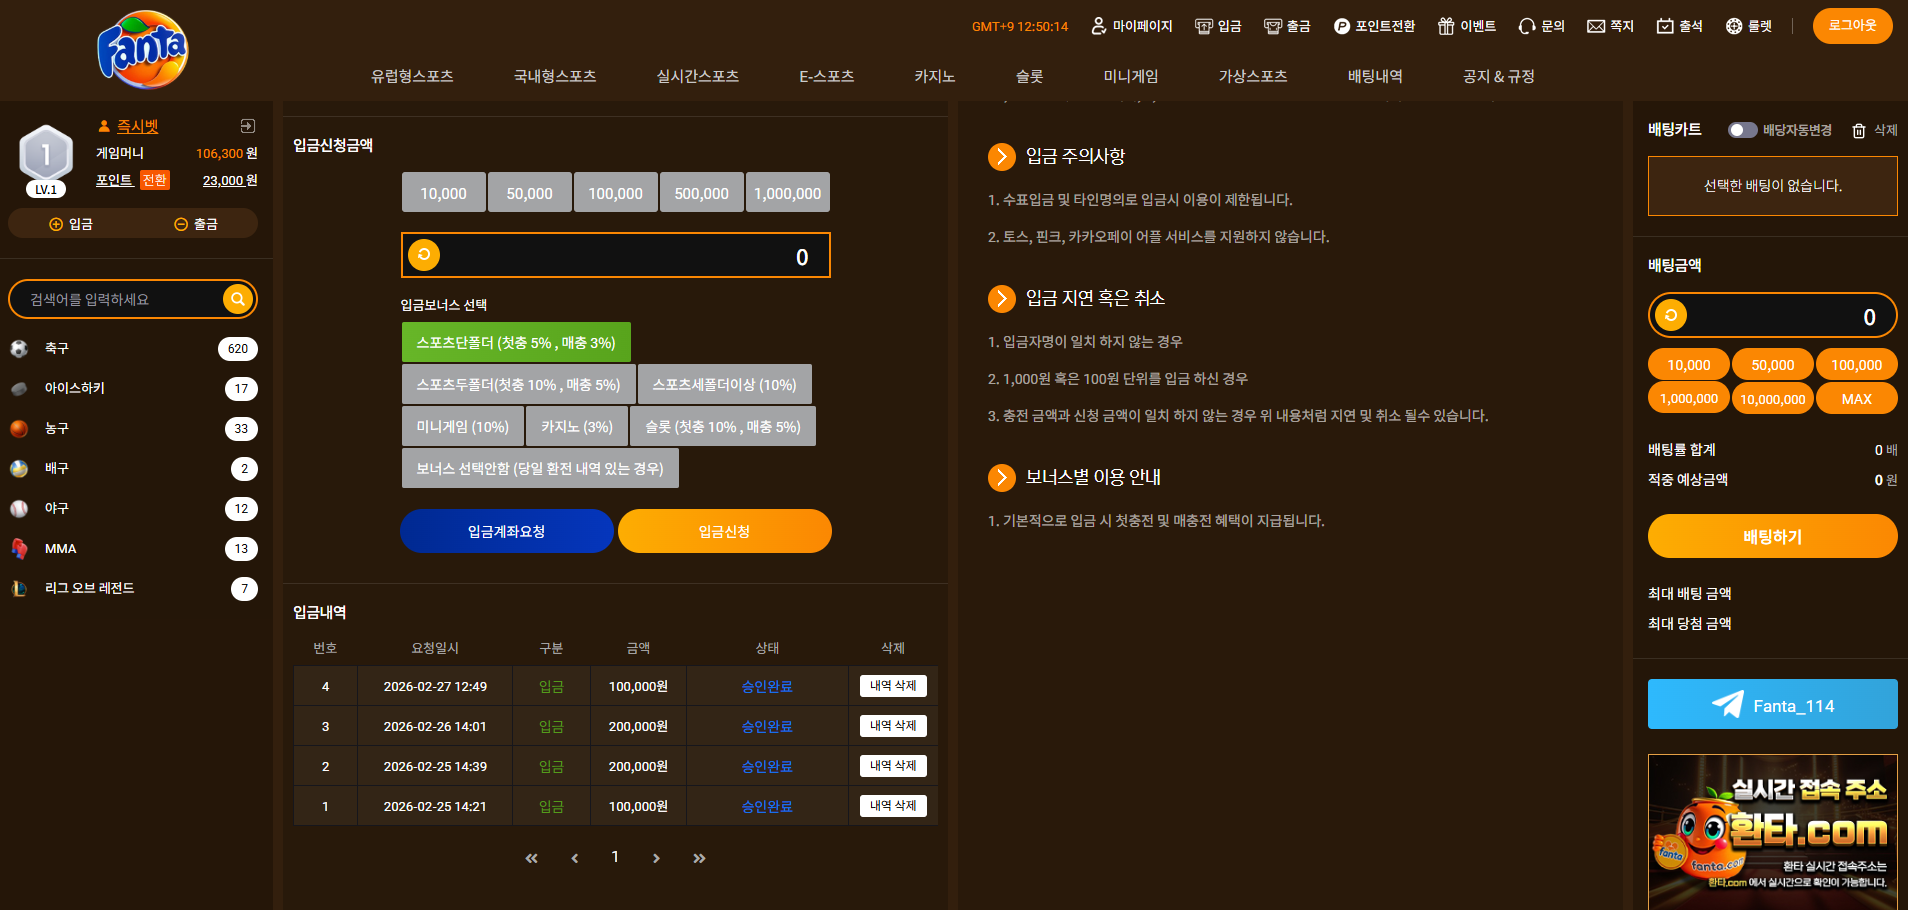Select the 보너스 선택안함 bonus option
Viewport: 1908px width, 910px height.
(540, 468)
